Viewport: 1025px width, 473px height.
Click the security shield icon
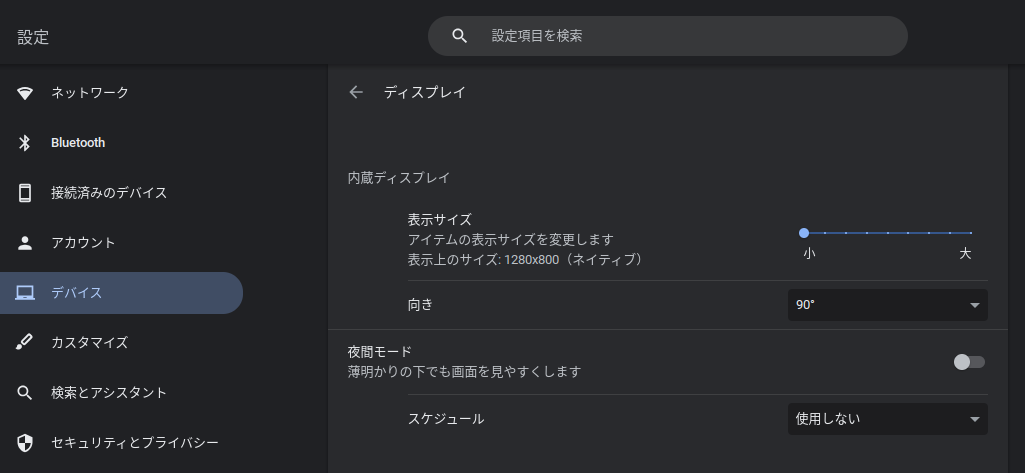[x=25, y=443]
